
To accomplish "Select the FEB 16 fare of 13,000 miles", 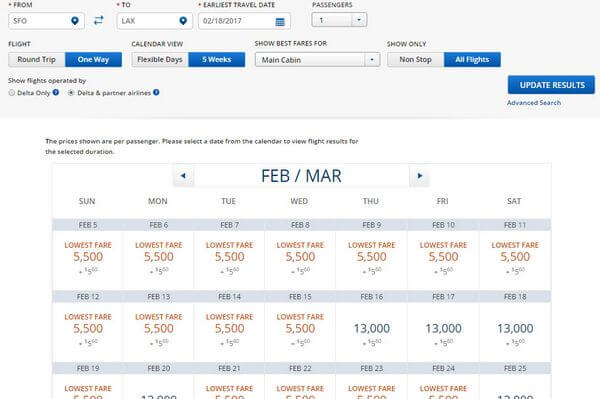I will (372, 331).
